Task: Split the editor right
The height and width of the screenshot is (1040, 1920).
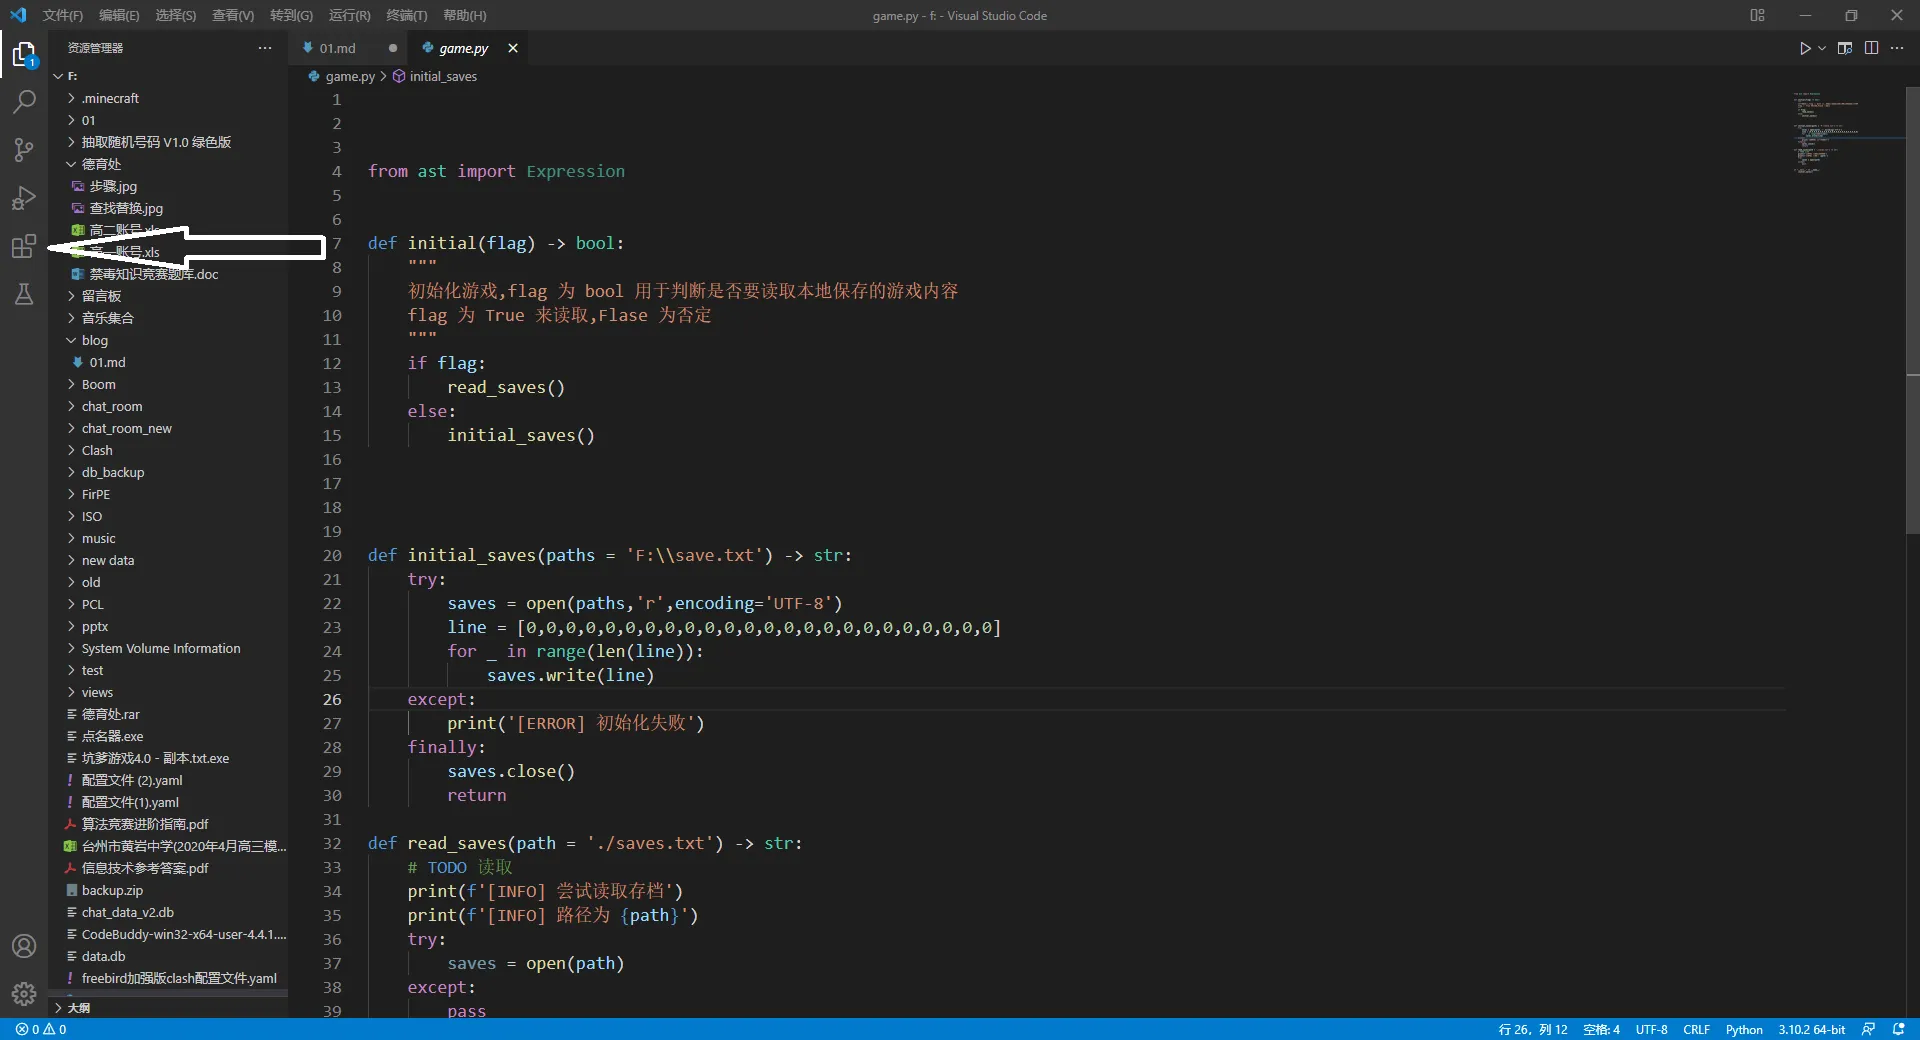Action: pos(1871,48)
